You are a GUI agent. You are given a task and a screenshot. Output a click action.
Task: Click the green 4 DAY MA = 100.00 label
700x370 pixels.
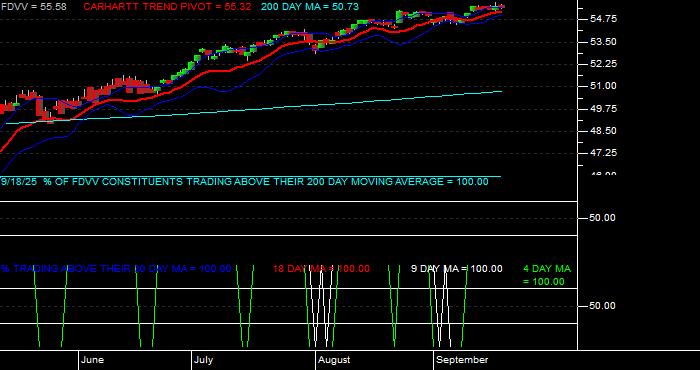click(547, 275)
